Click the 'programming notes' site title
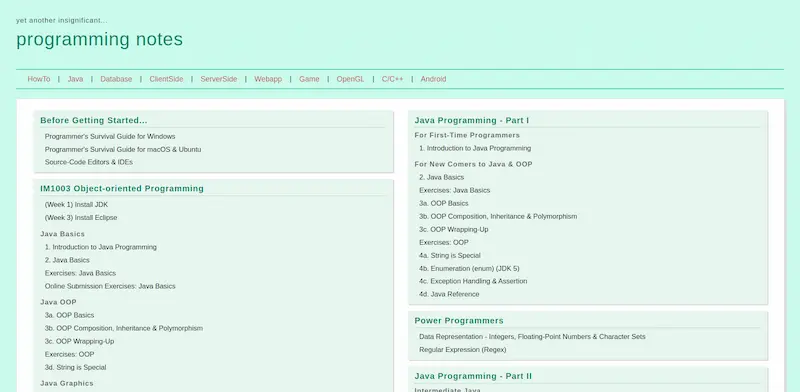The height and width of the screenshot is (392, 800). coord(99,39)
